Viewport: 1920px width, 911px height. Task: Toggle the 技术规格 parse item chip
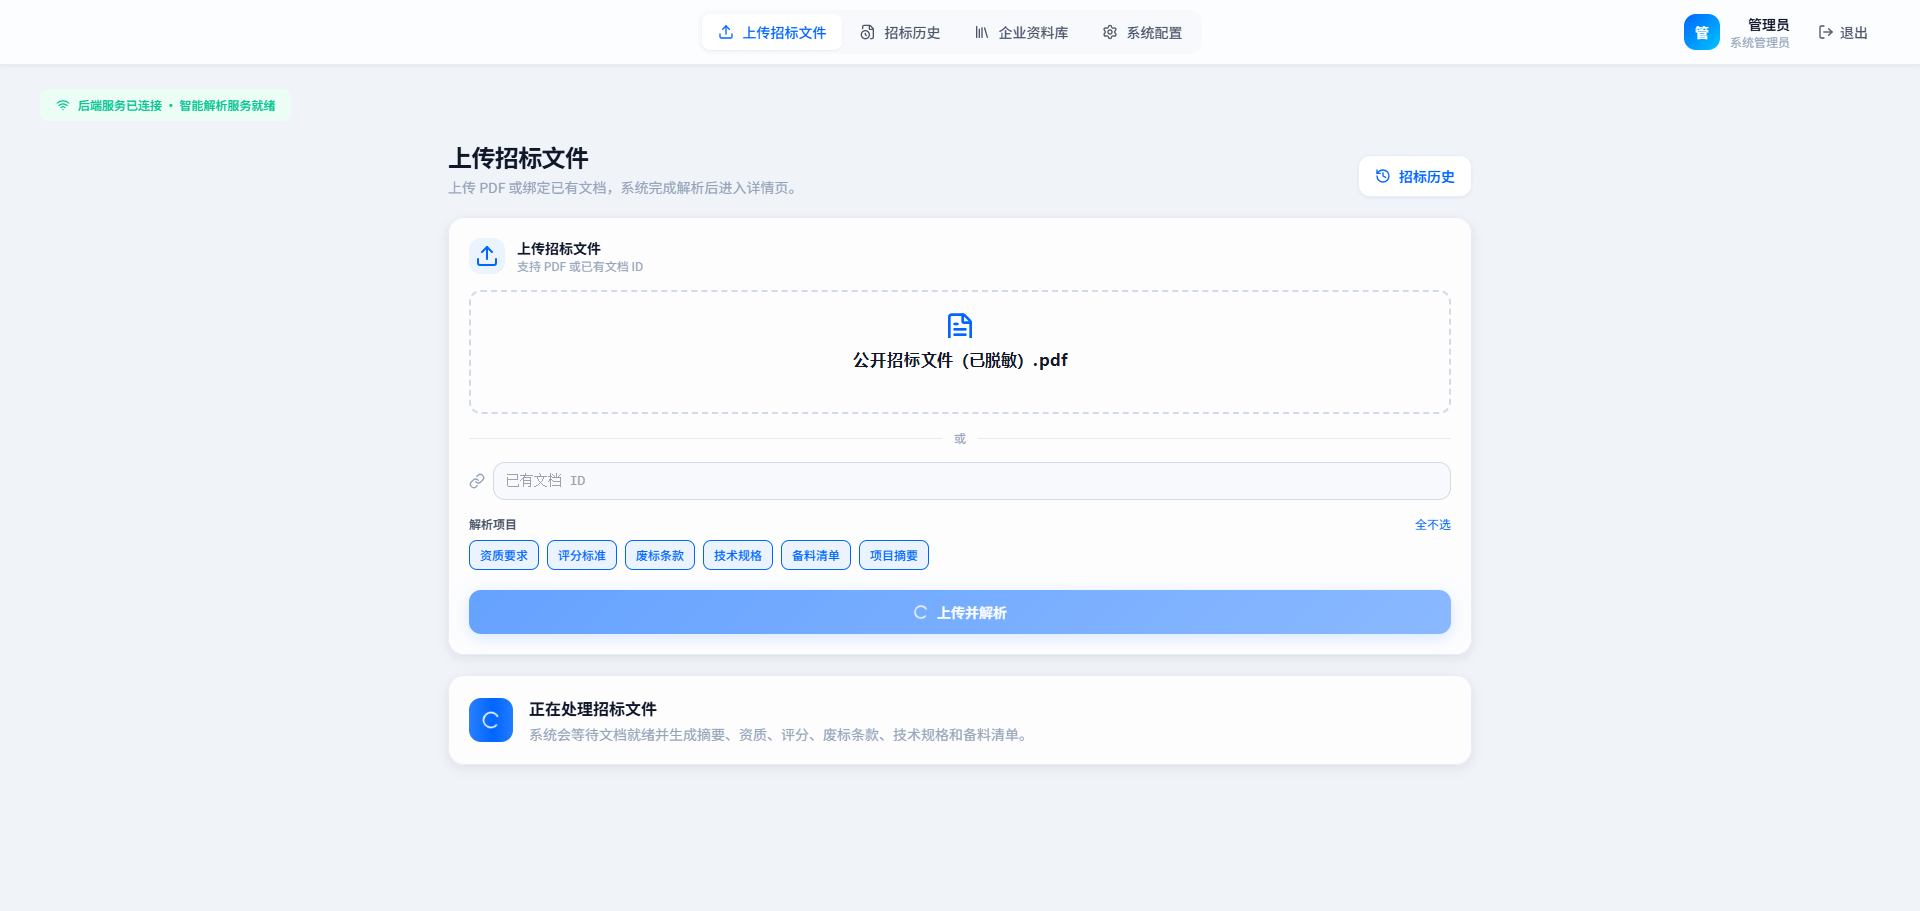coord(738,555)
